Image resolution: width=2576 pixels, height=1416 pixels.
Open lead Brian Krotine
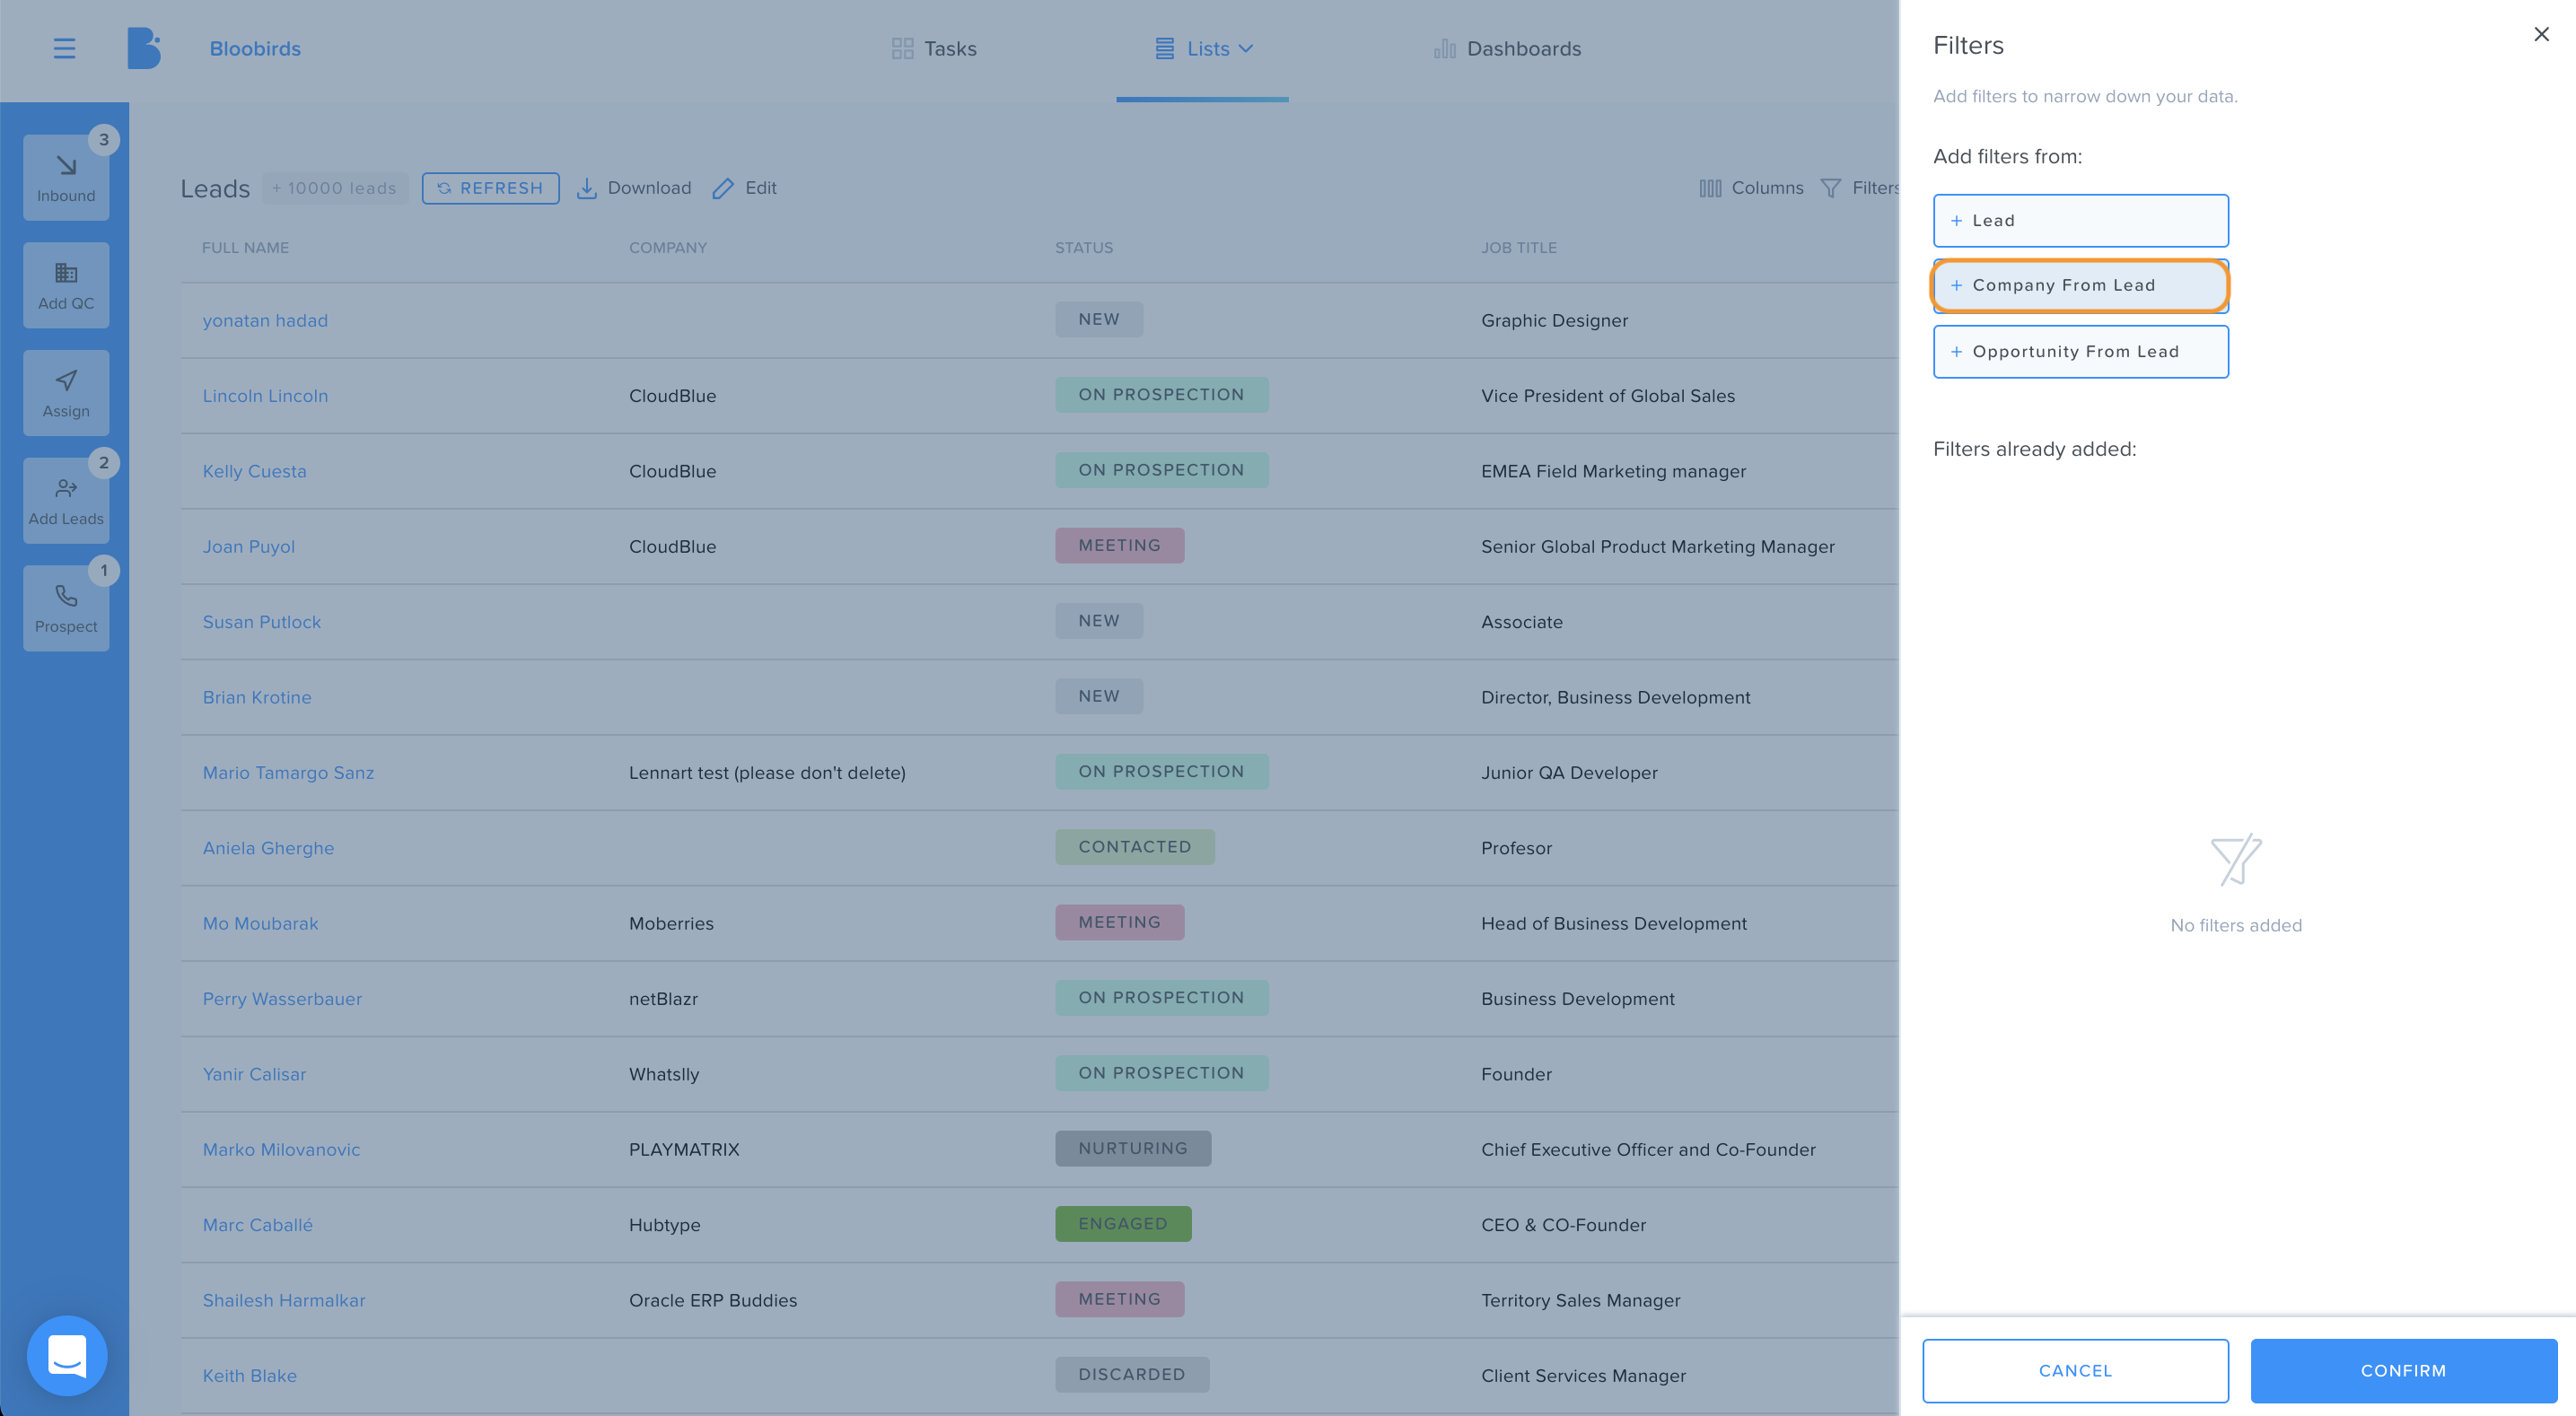(x=256, y=697)
